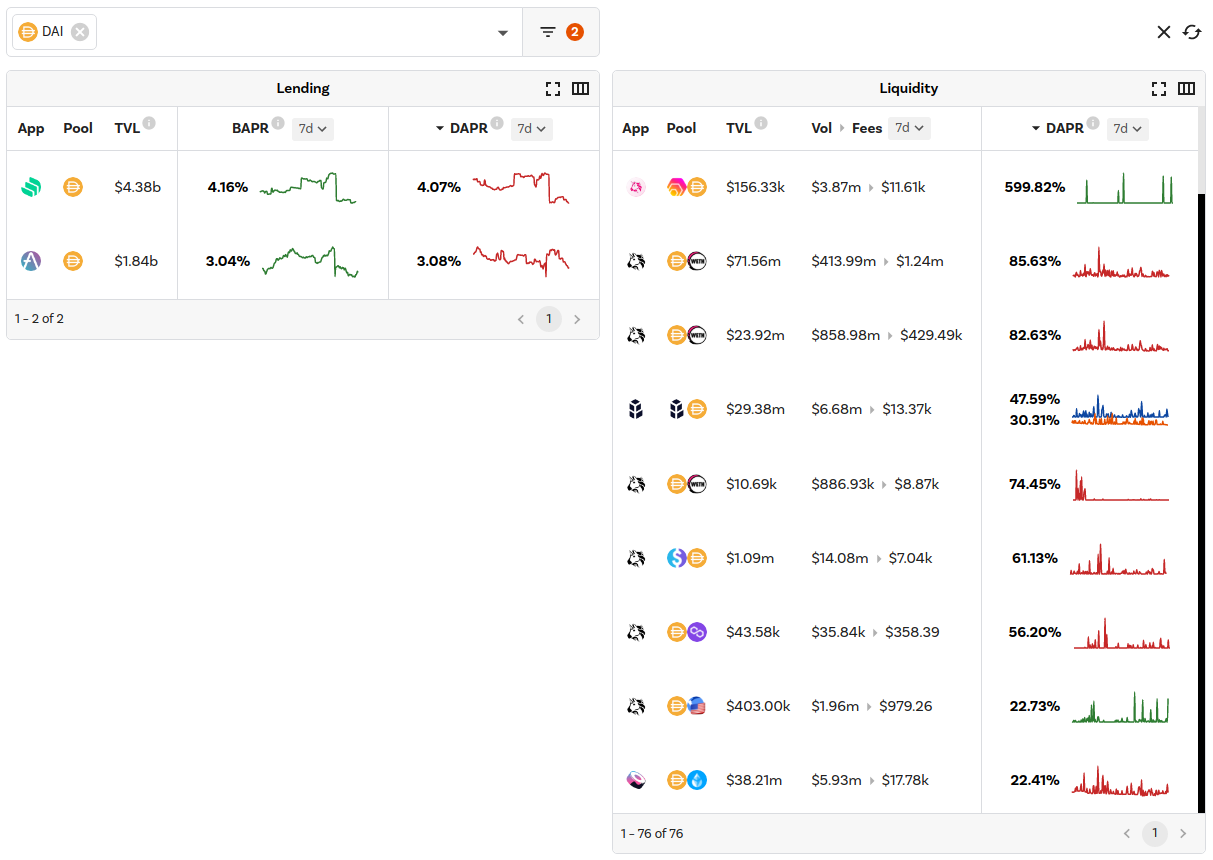This screenshot has width=1213, height=860.
Task: Click the Uniswap app icon in $23.92m row
Action: coord(635,335)
